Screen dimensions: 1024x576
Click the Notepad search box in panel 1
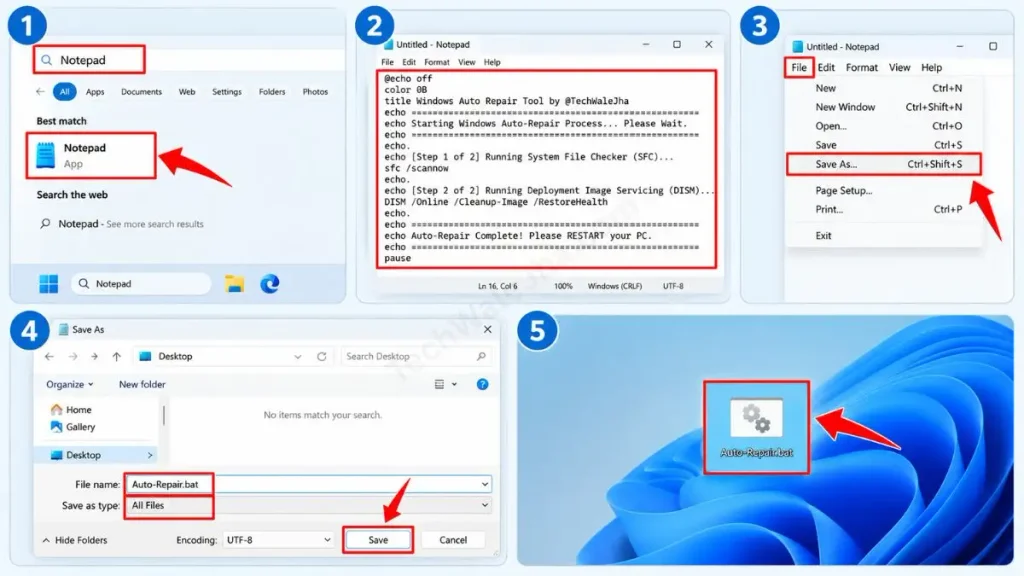pyautogui.click(x=89, y=60)
